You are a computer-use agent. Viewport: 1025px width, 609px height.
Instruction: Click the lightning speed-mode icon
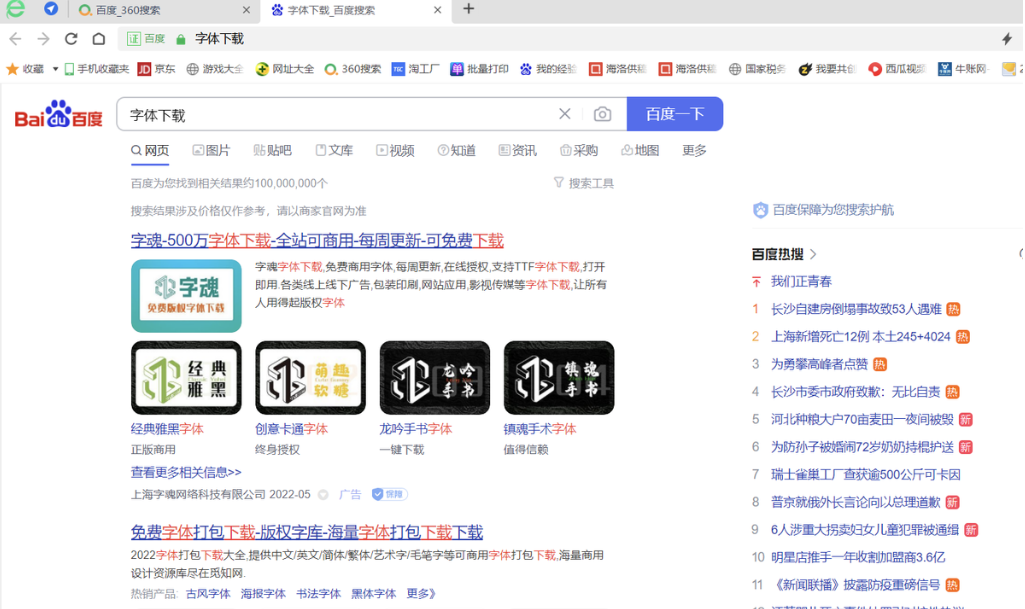coord(1007,39)
